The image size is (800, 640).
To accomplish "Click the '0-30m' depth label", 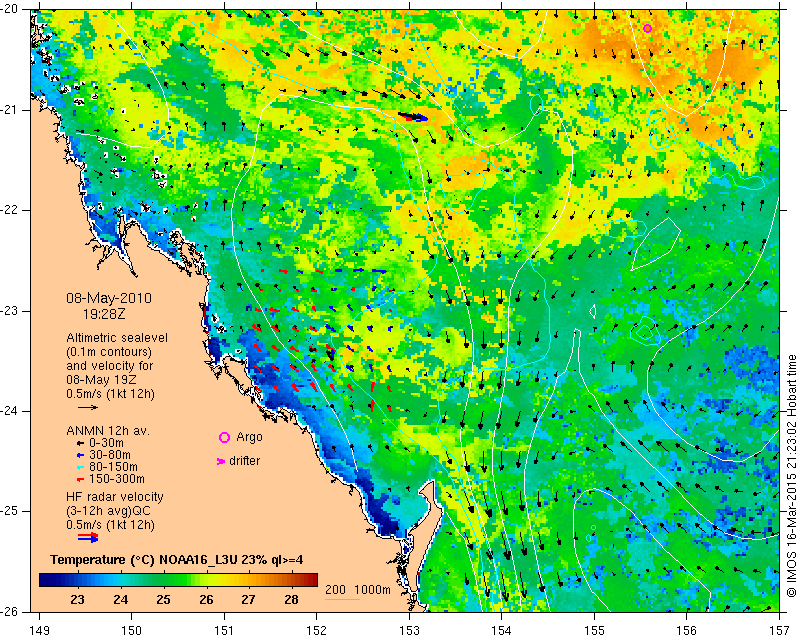I will (x=106, y=443).
